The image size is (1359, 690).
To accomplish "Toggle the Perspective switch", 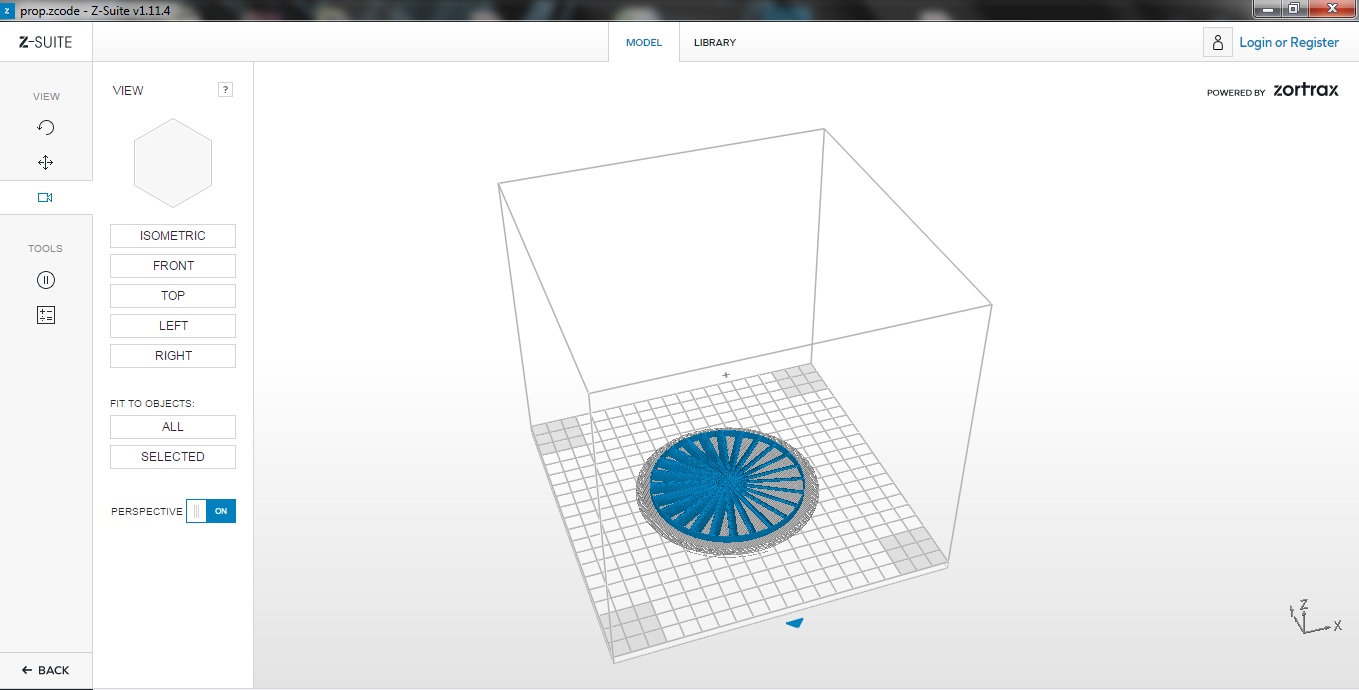I will coord(211,511).
